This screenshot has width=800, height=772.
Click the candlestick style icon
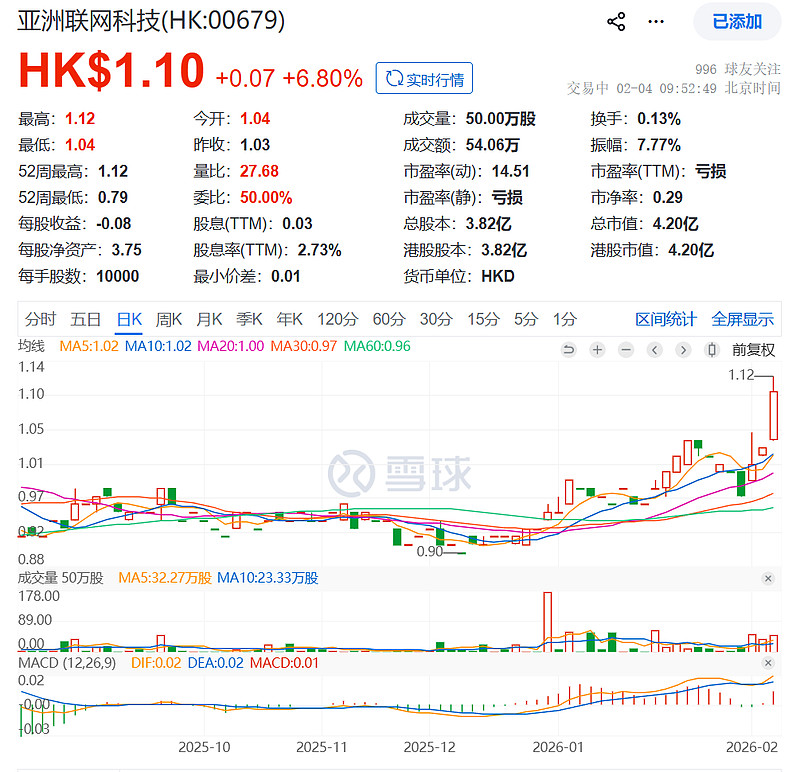[x=712, y=350]
